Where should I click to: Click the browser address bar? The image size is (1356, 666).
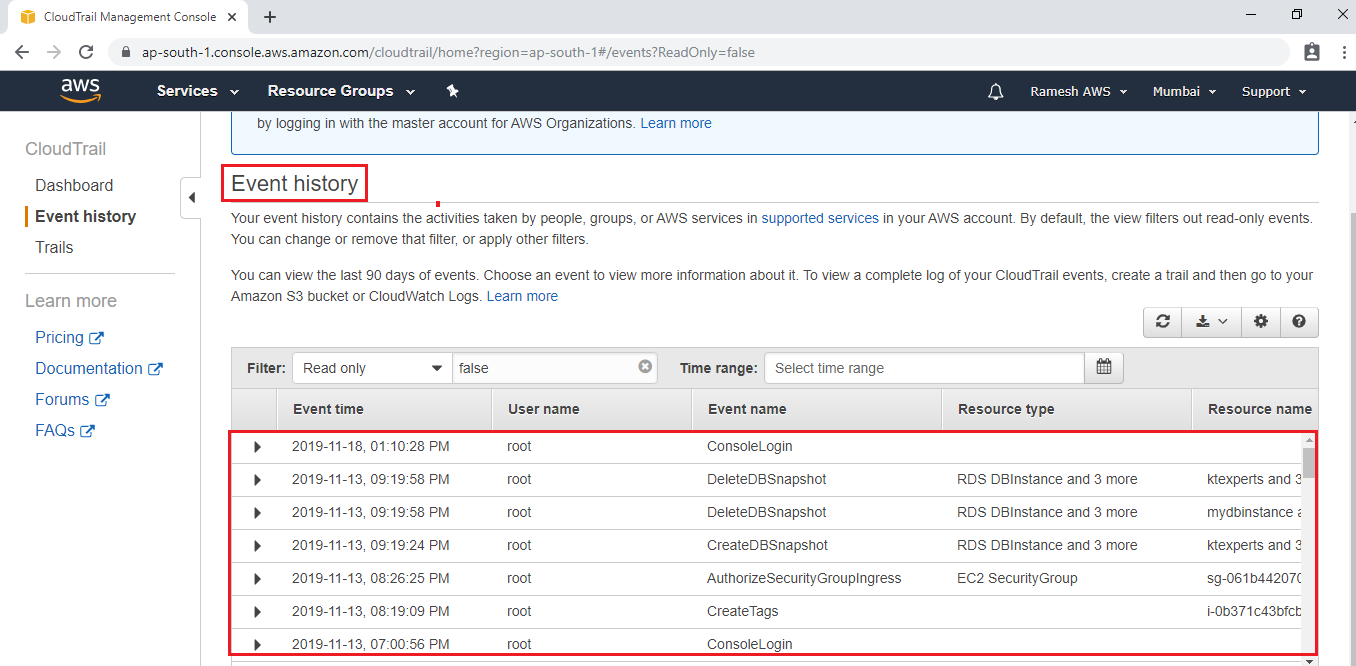[699, 52]
